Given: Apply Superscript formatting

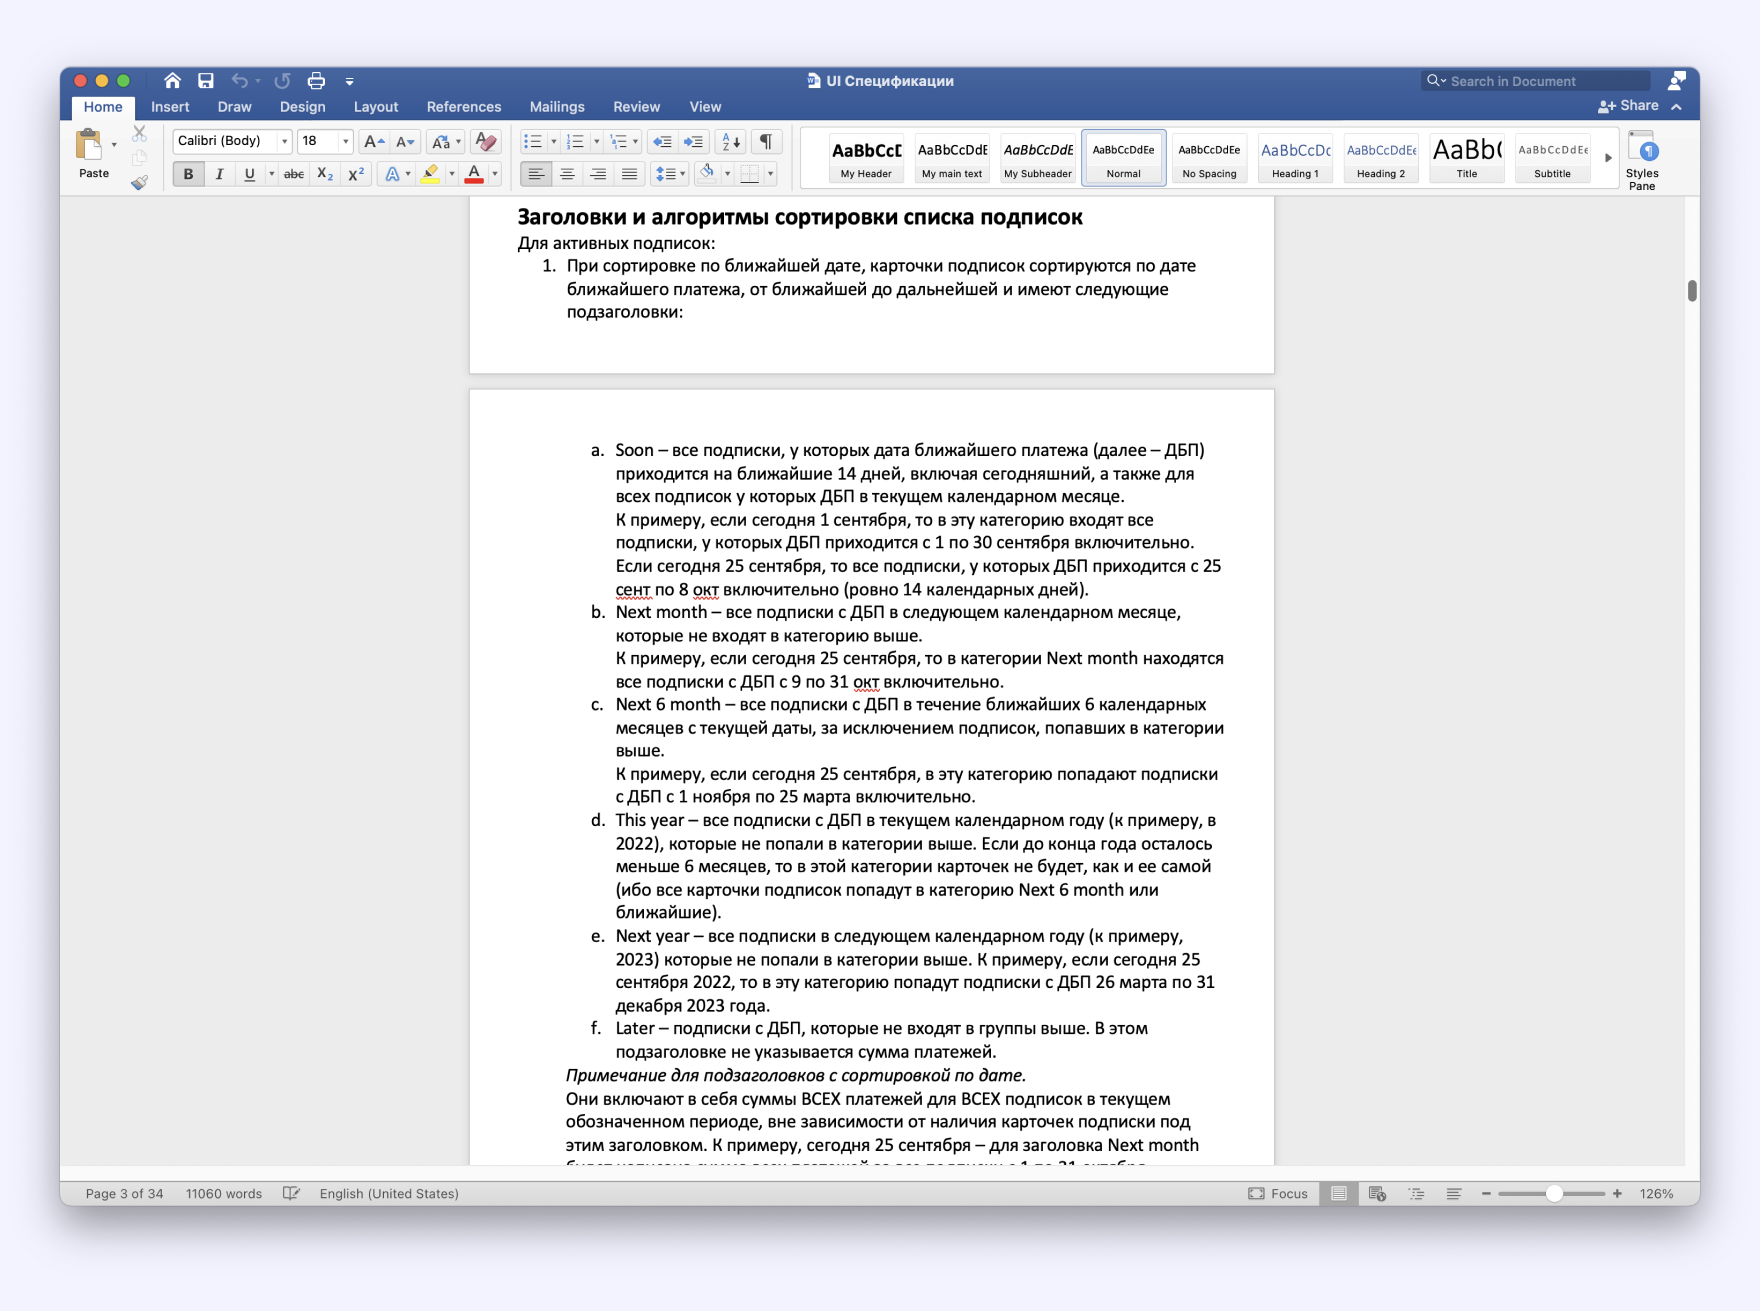Looking at the screenshot, I should click(356, 174).
